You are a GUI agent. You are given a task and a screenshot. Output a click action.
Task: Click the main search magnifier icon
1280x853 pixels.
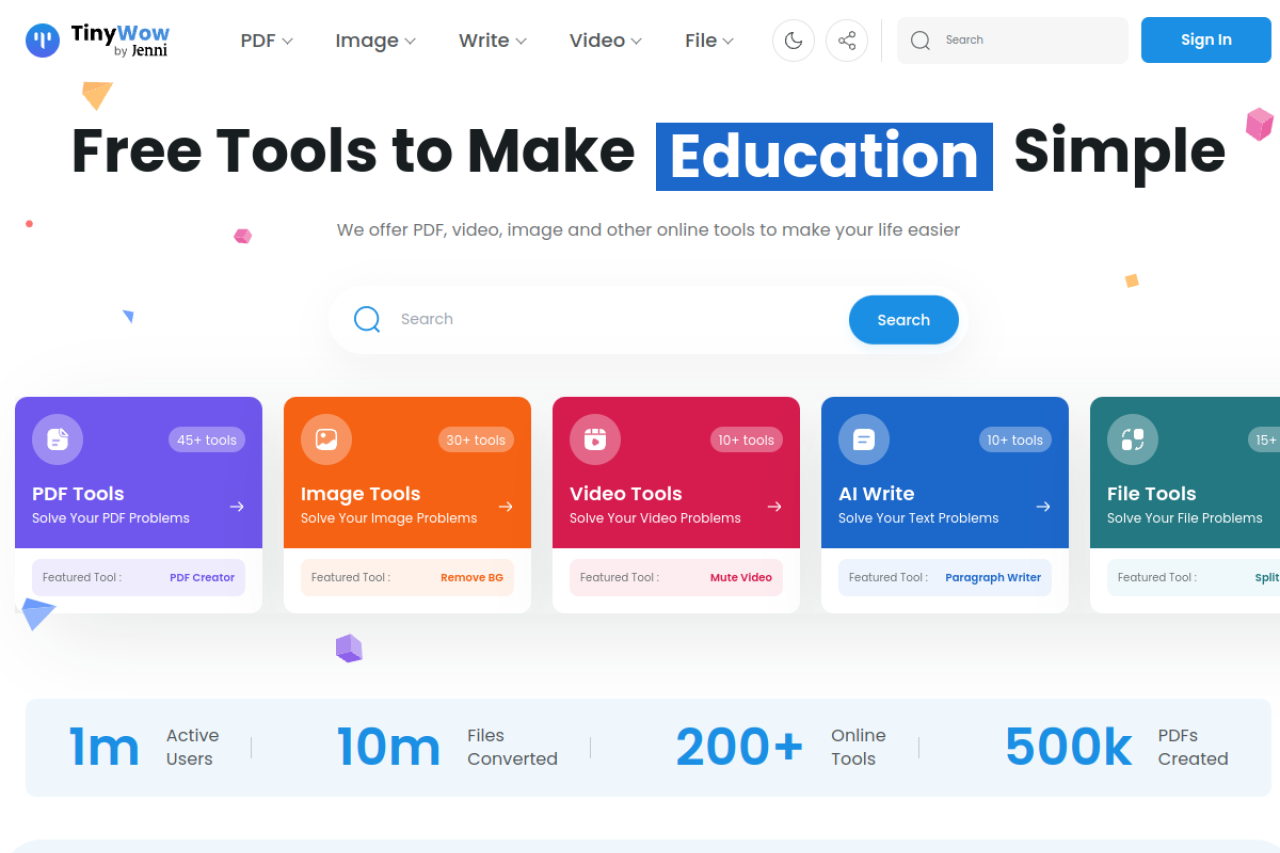[367, 319]
